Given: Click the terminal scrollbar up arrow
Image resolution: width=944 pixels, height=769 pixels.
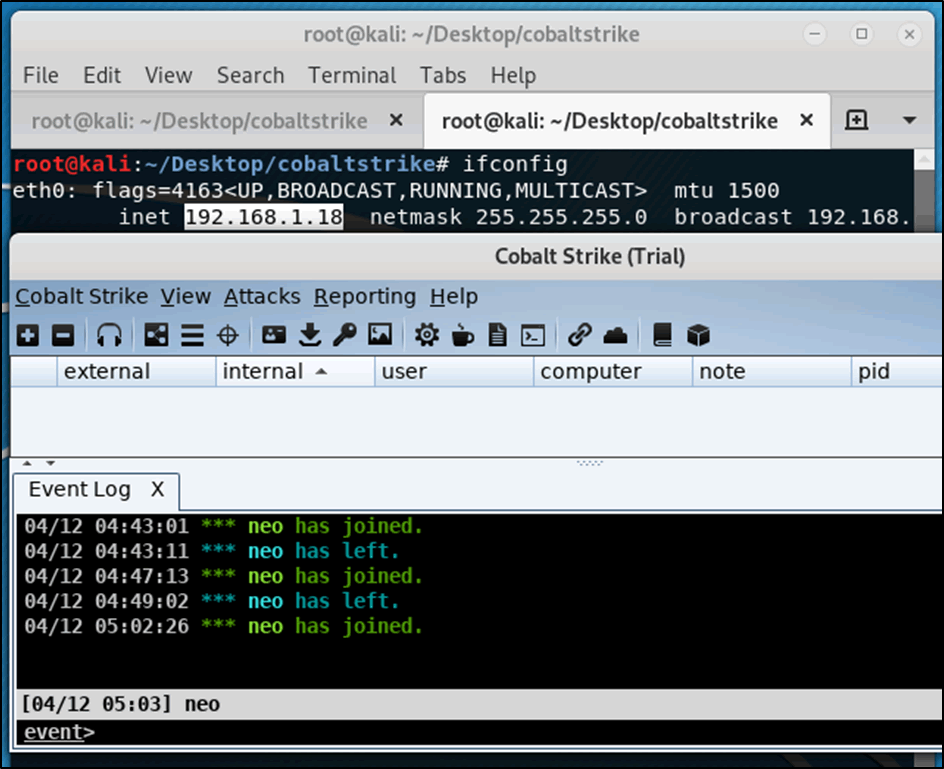Looking at the screenshot, I should click(924, 159).
